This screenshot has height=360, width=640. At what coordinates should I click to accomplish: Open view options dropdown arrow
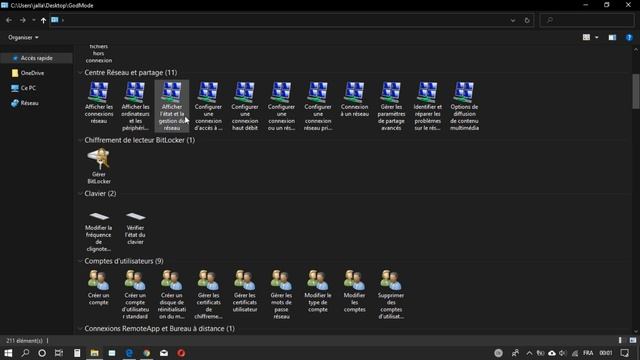(597, 38)
